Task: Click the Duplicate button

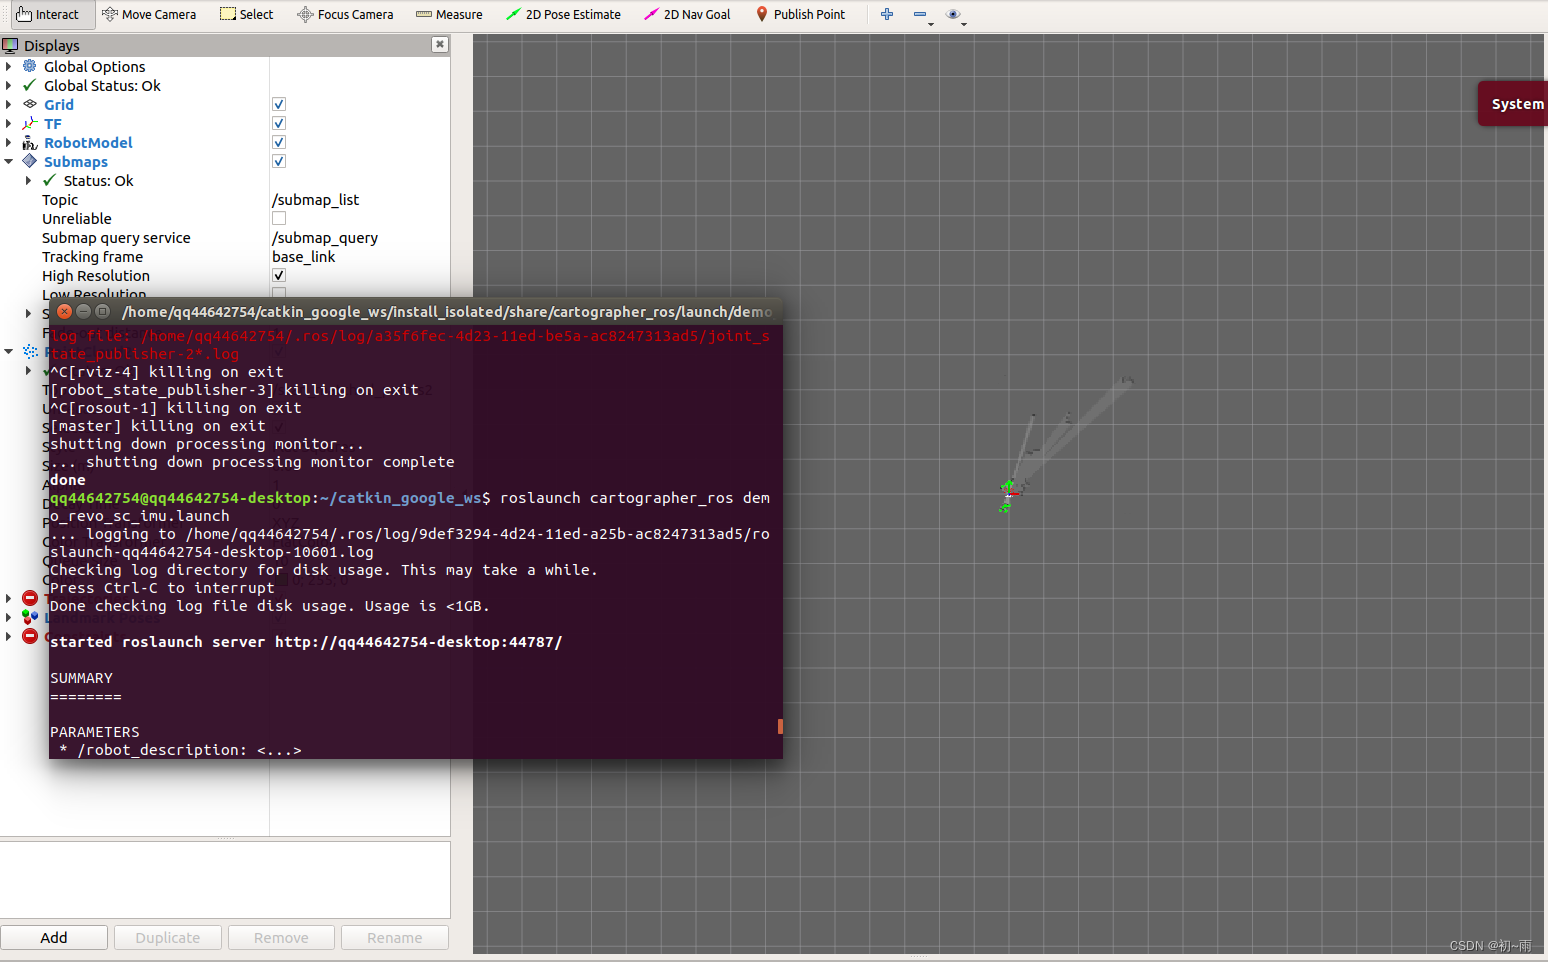Action: tap(168, 937)
